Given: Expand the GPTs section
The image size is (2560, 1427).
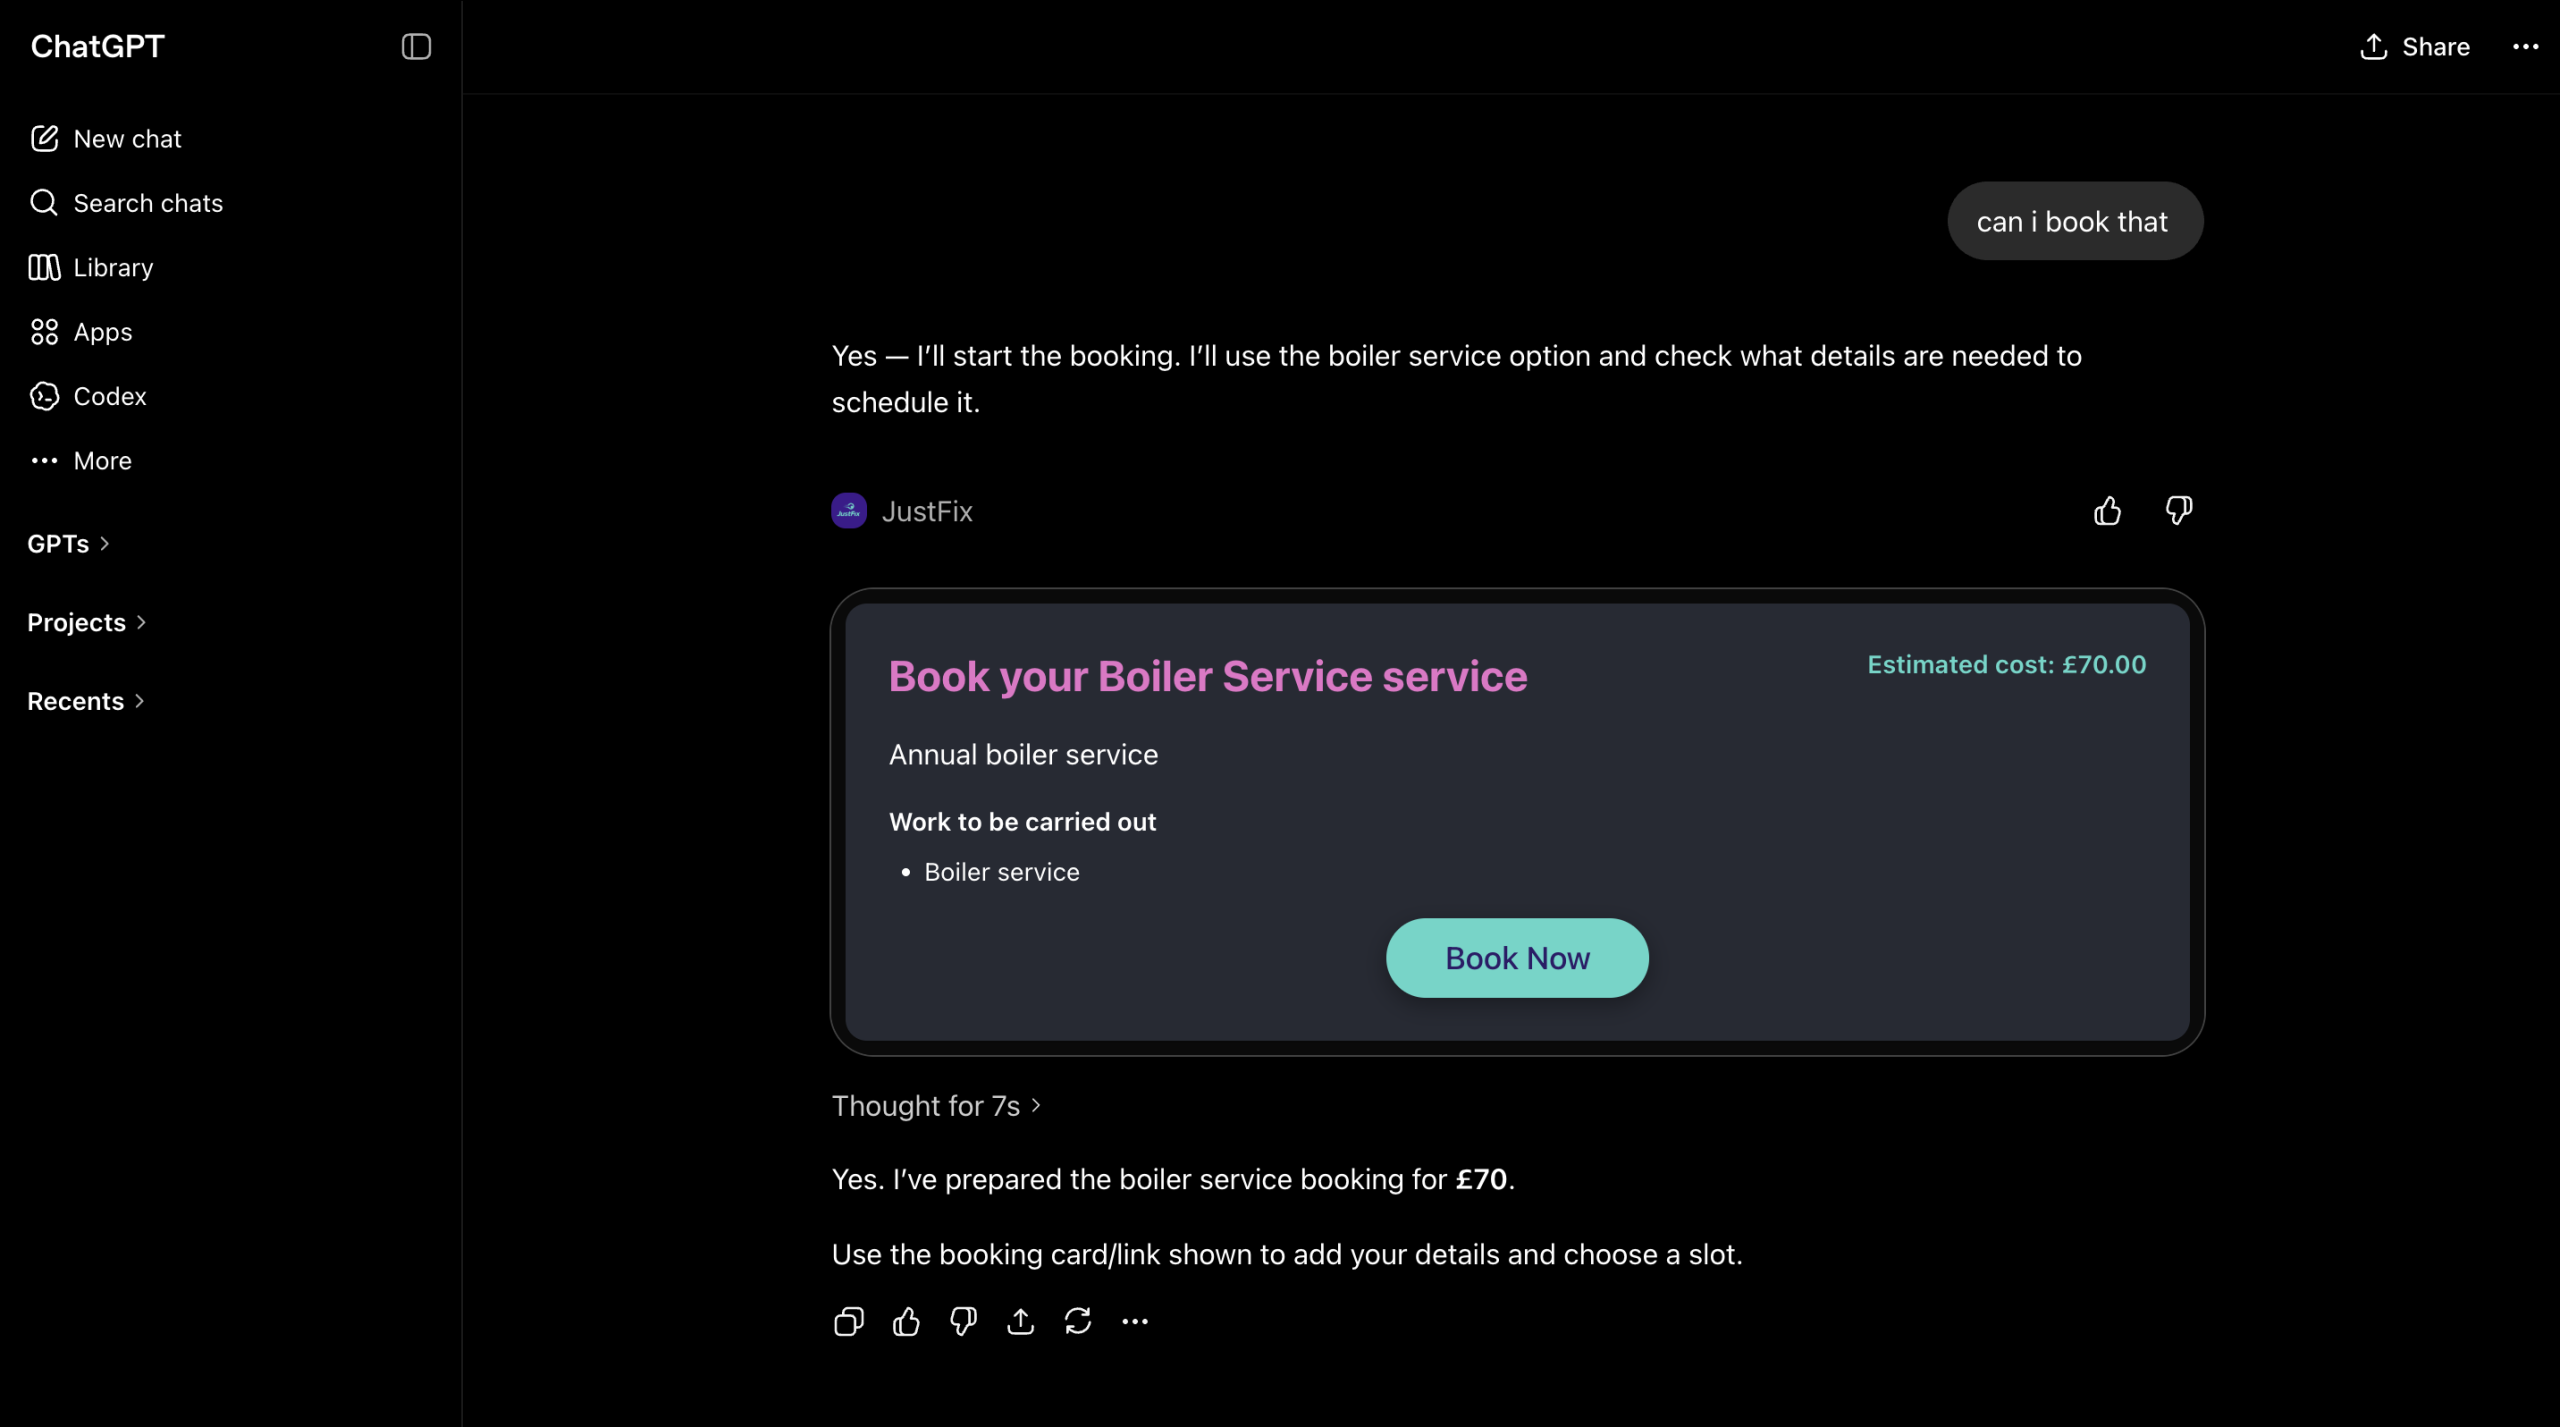Looking at the screenshot, I should tap(68, 544).
